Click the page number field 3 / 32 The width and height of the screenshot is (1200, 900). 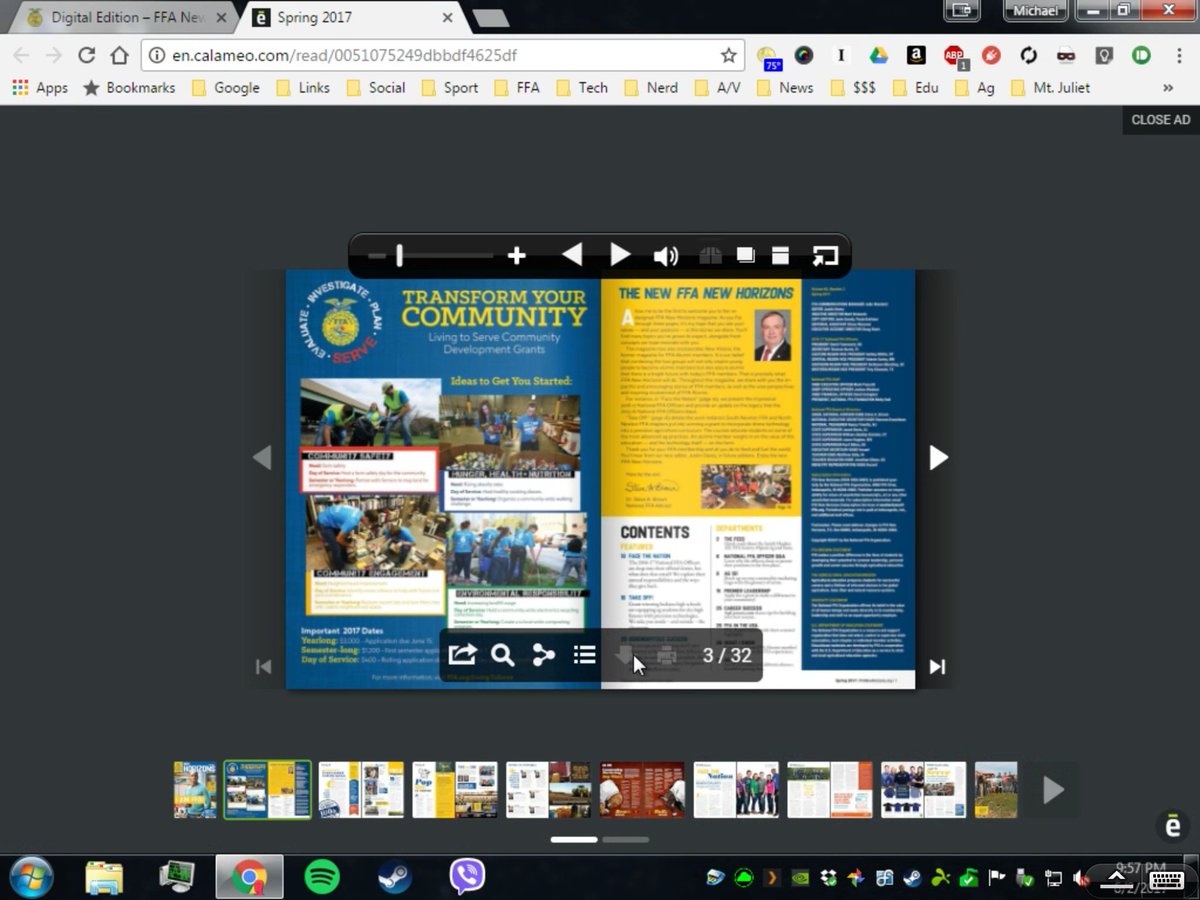click(727, 656)
